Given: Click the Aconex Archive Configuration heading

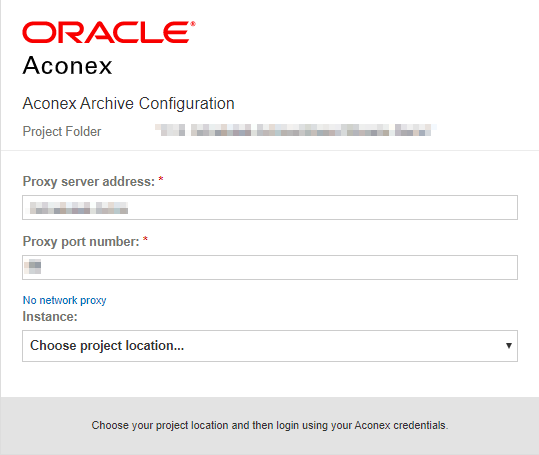Looking at the screenshot, I should pos(129,103).
